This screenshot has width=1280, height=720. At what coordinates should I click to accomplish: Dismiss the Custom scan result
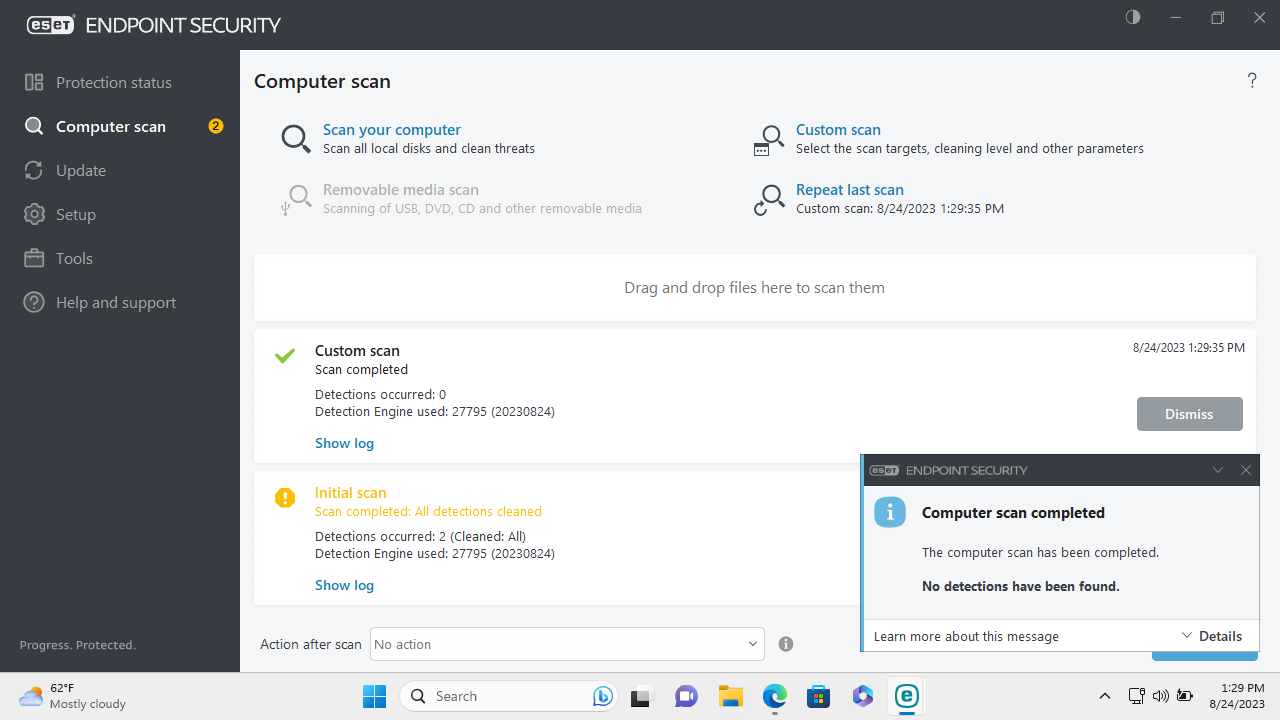pos(1190,414)
